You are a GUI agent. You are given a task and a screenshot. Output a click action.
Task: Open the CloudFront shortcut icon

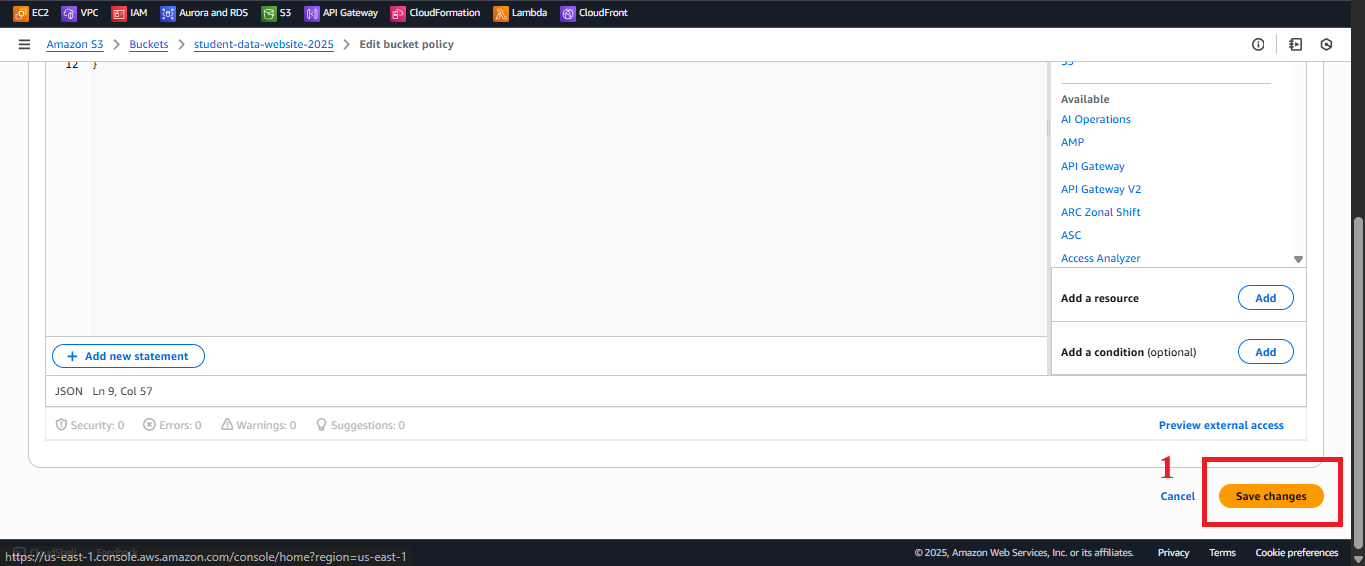pyautogui.click(x=568, y=13)
